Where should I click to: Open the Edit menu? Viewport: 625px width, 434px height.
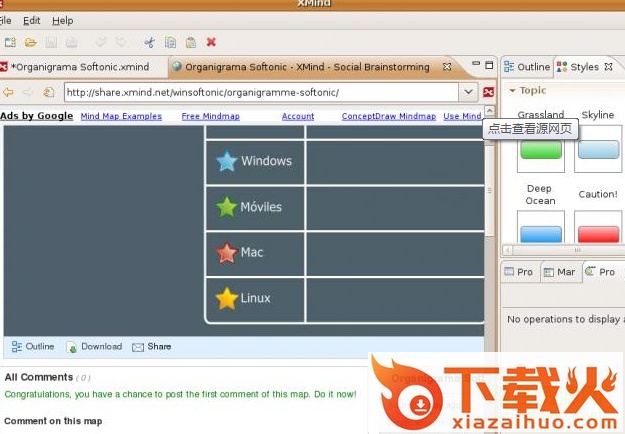click(31, 21)
